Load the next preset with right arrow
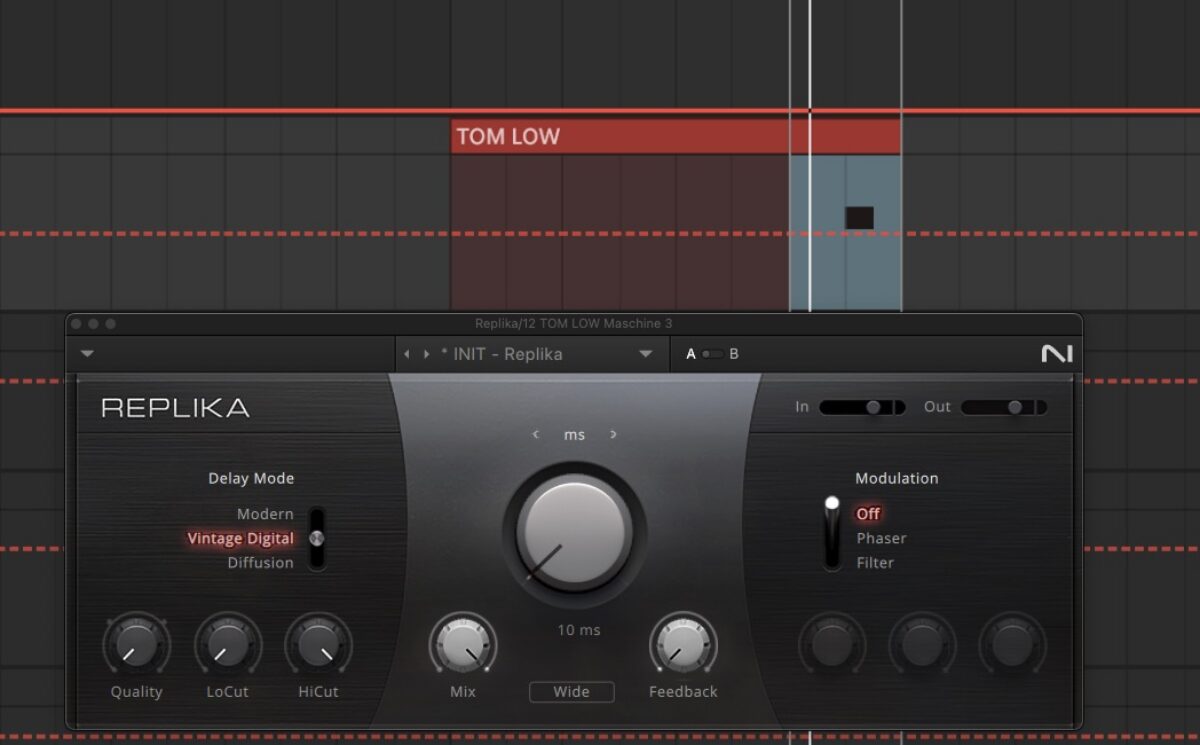The width and height of the screenshot is (1200, 745). point(427,354)
